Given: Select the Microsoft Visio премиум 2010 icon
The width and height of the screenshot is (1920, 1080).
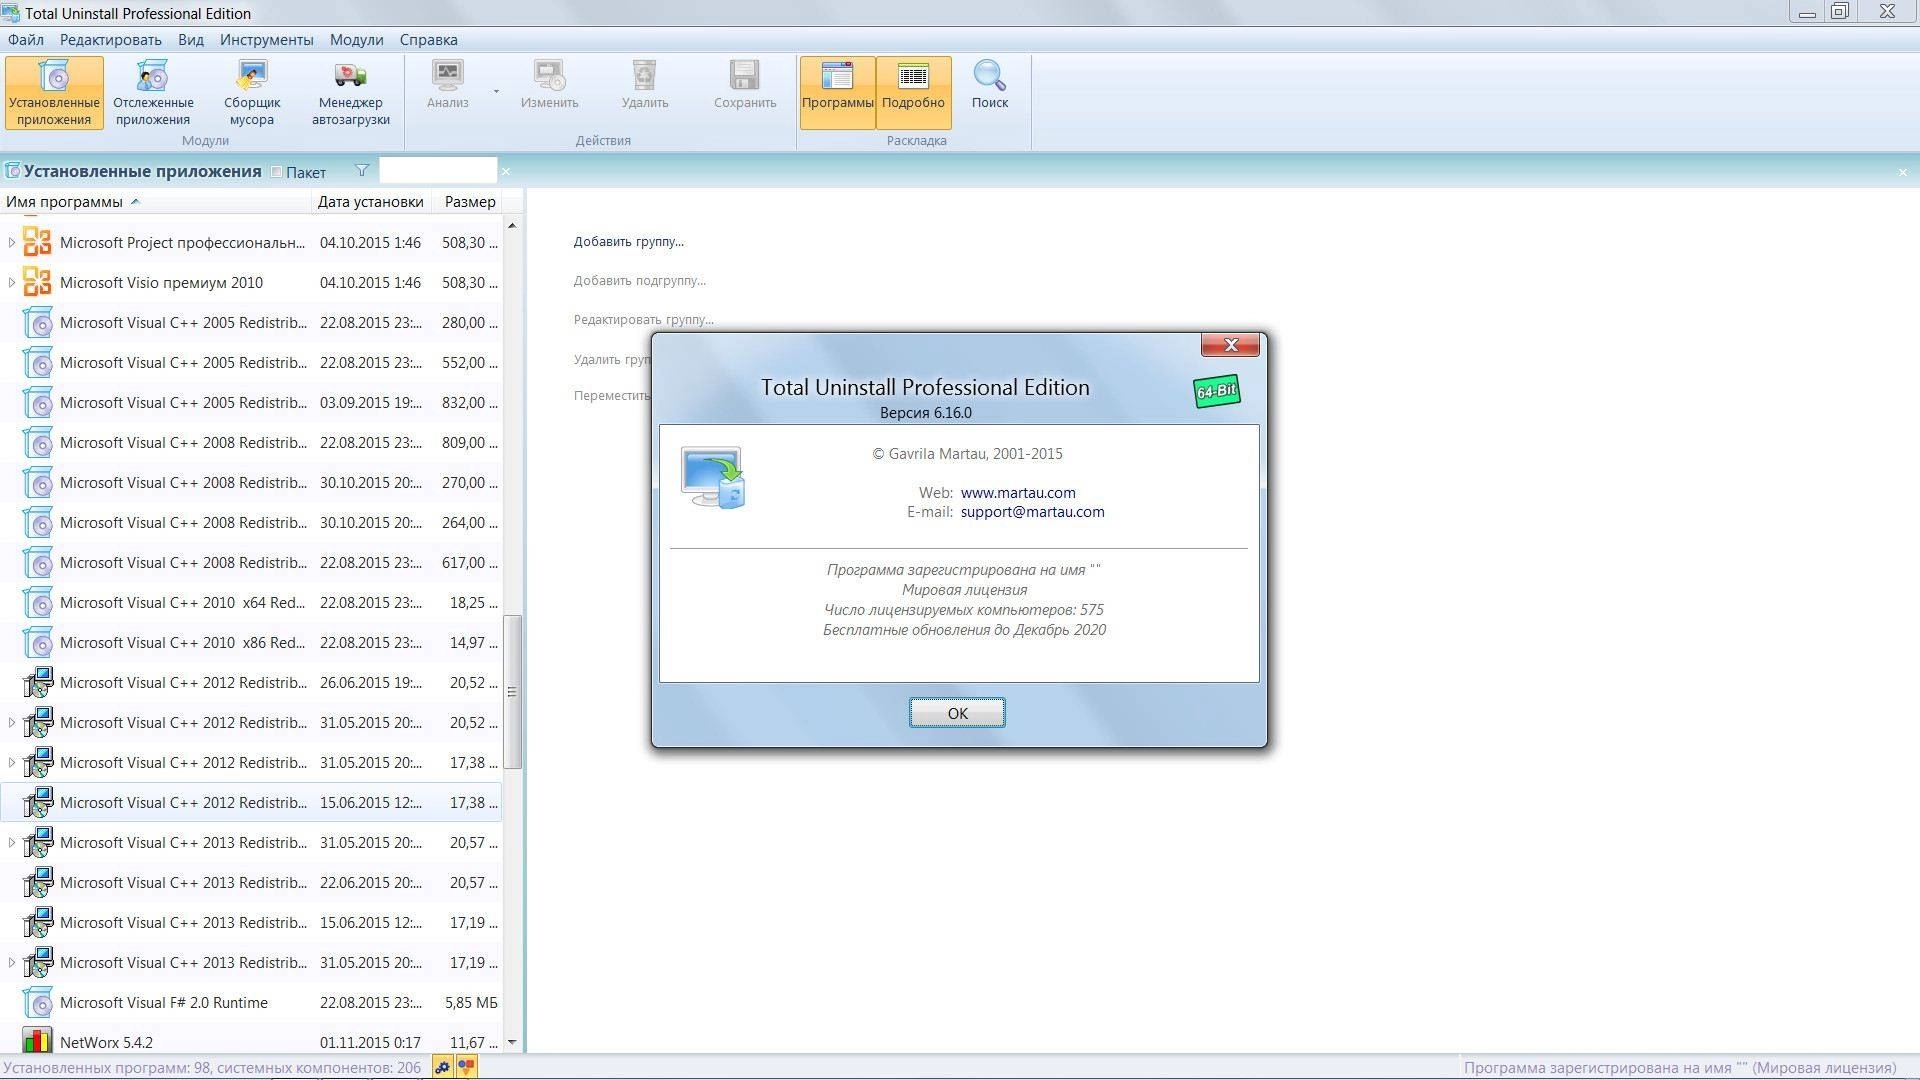Looking at the screenshot, I should pos(37,282).
